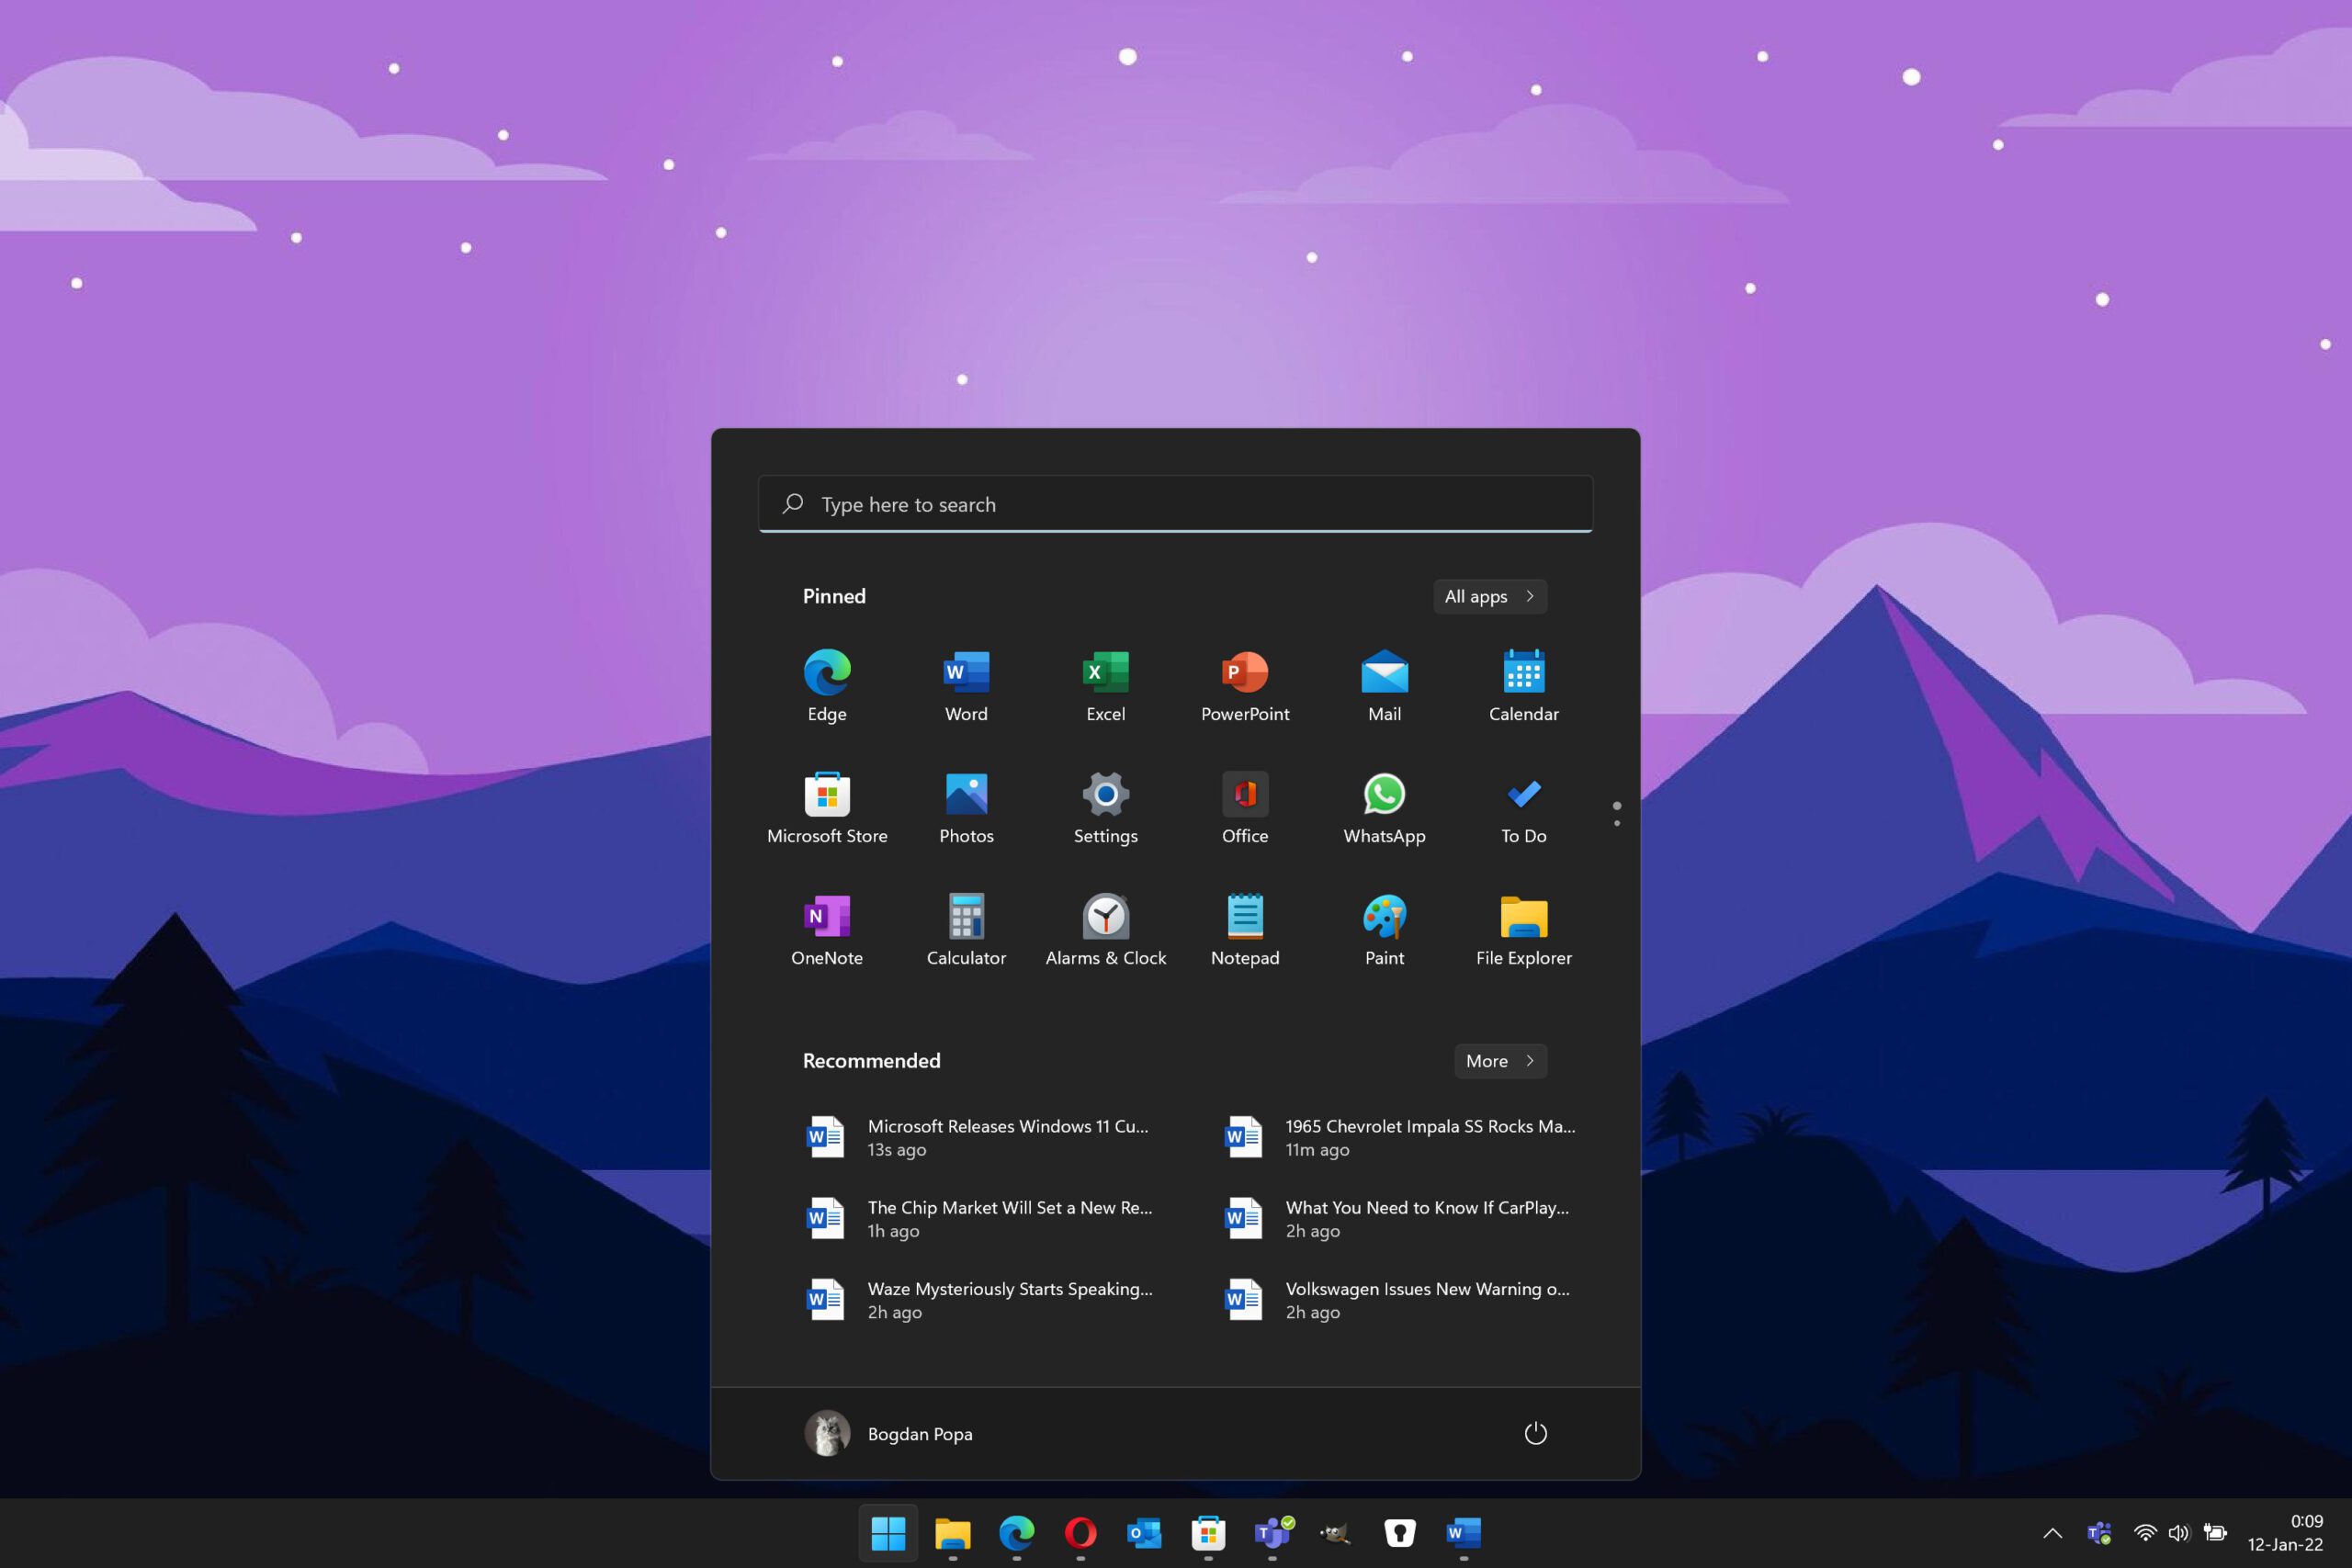Image resolution: width=2352 pixels, height=1568 pixels.
Task: Click the battery status icon
Action: [2215, 1533]
